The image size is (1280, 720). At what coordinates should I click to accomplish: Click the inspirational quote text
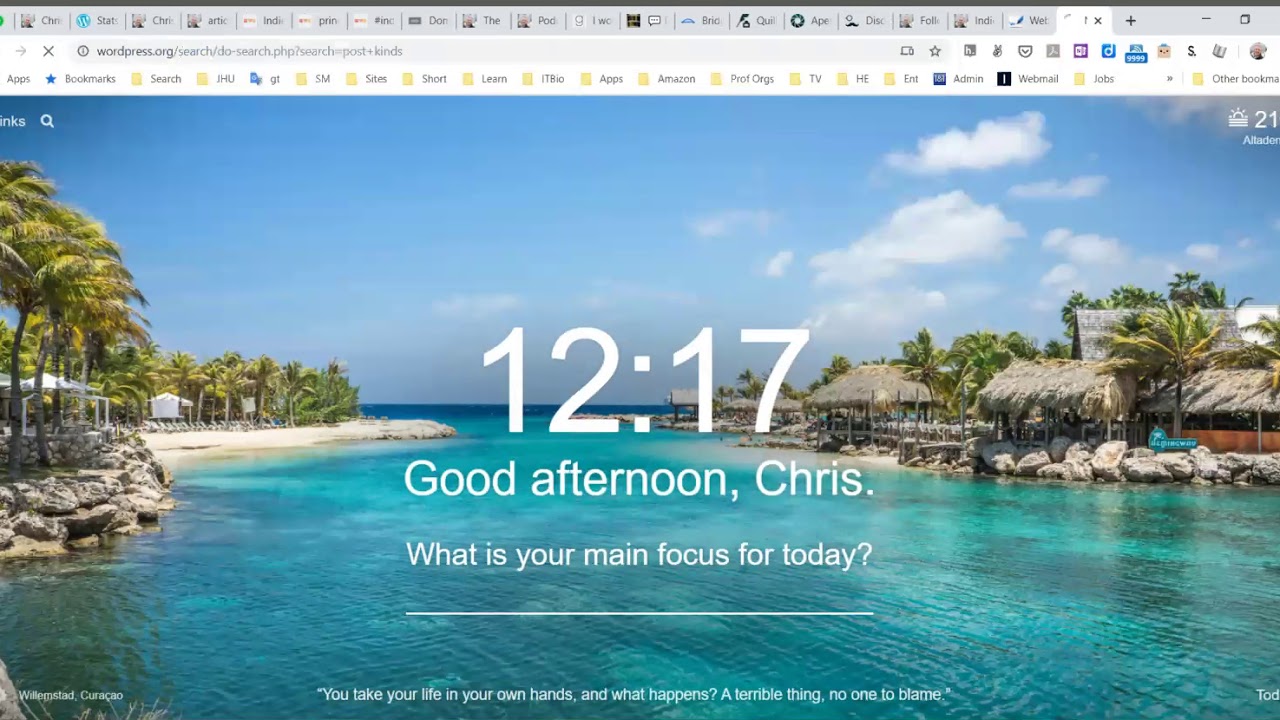click(x=633, y=694)
